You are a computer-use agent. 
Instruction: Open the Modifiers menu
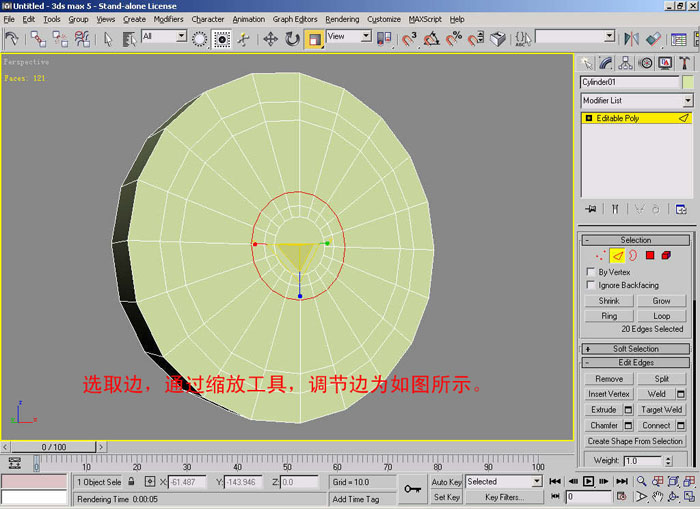[x=168, y=19]
